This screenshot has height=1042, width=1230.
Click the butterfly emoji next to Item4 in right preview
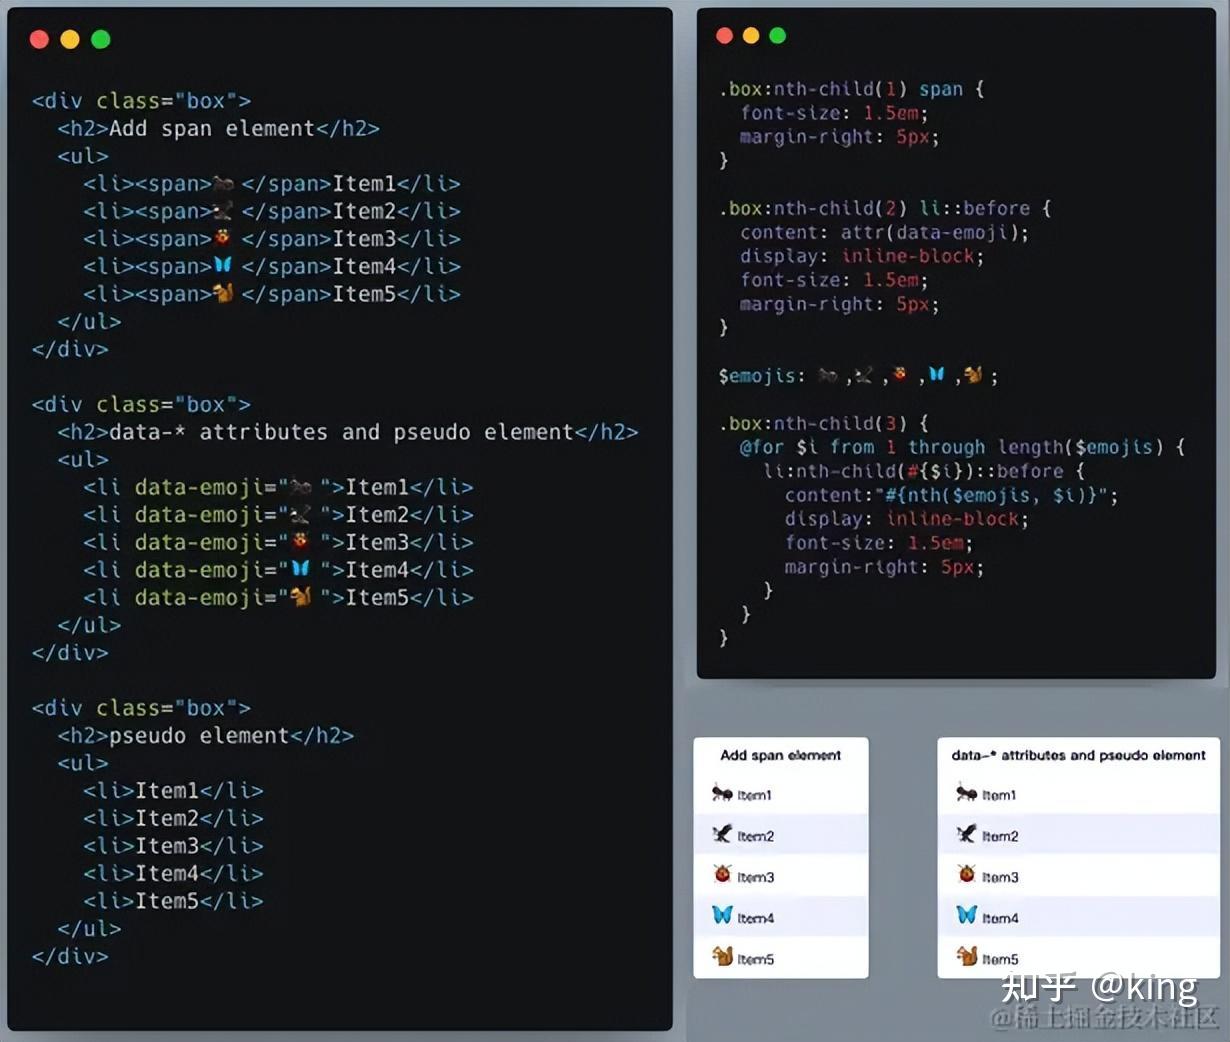pos(966,915)
